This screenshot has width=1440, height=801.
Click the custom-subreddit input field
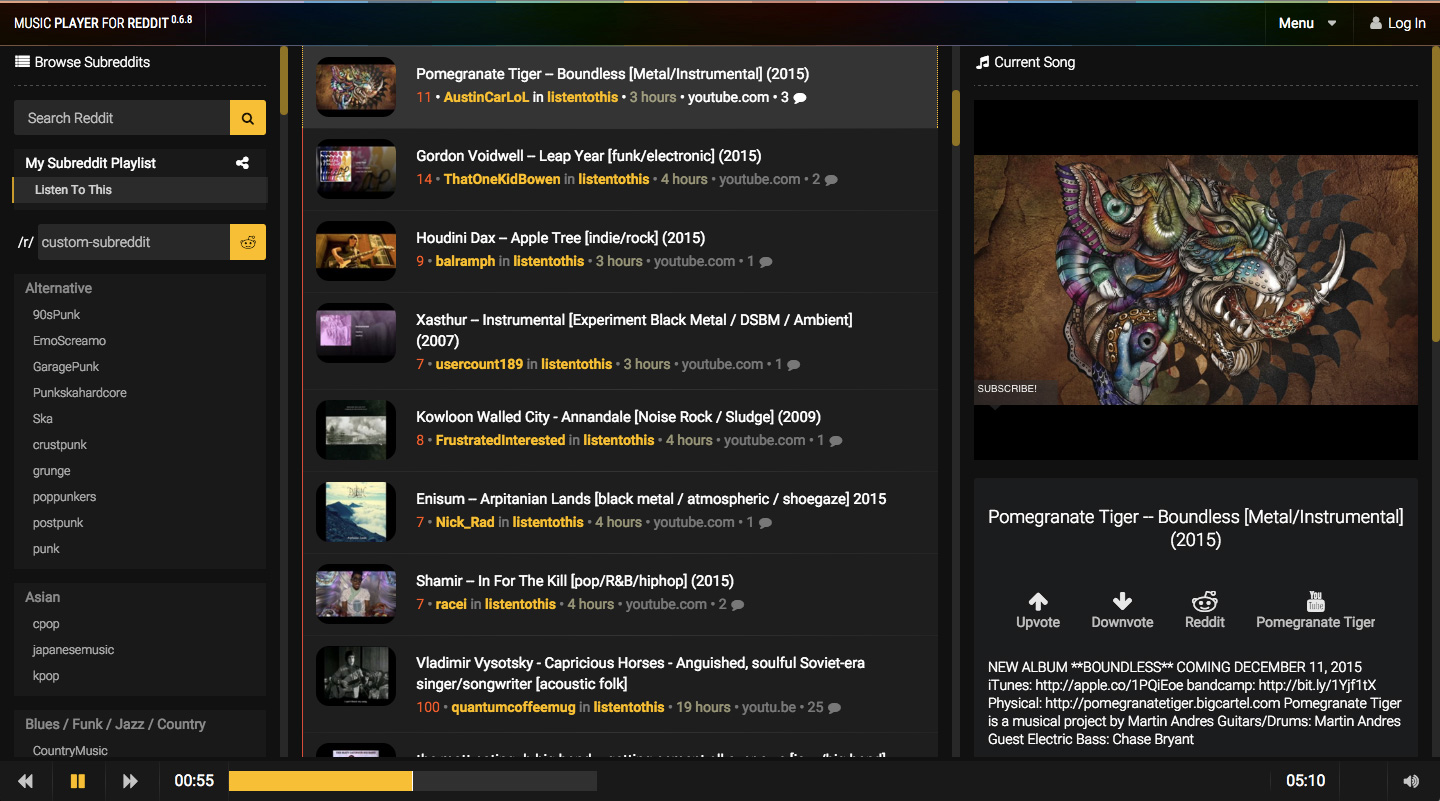134,242
